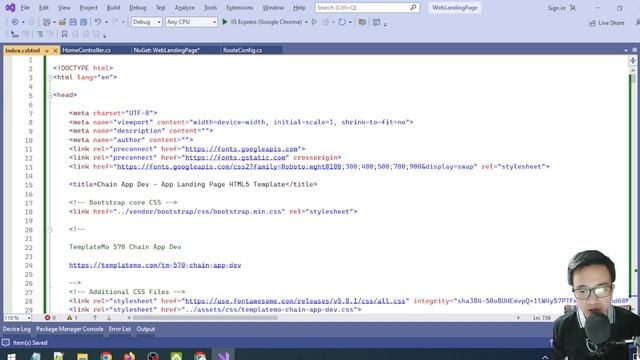Open Google Chrome from taskbar
Viewport: 640px width, 360px height.
106,356
